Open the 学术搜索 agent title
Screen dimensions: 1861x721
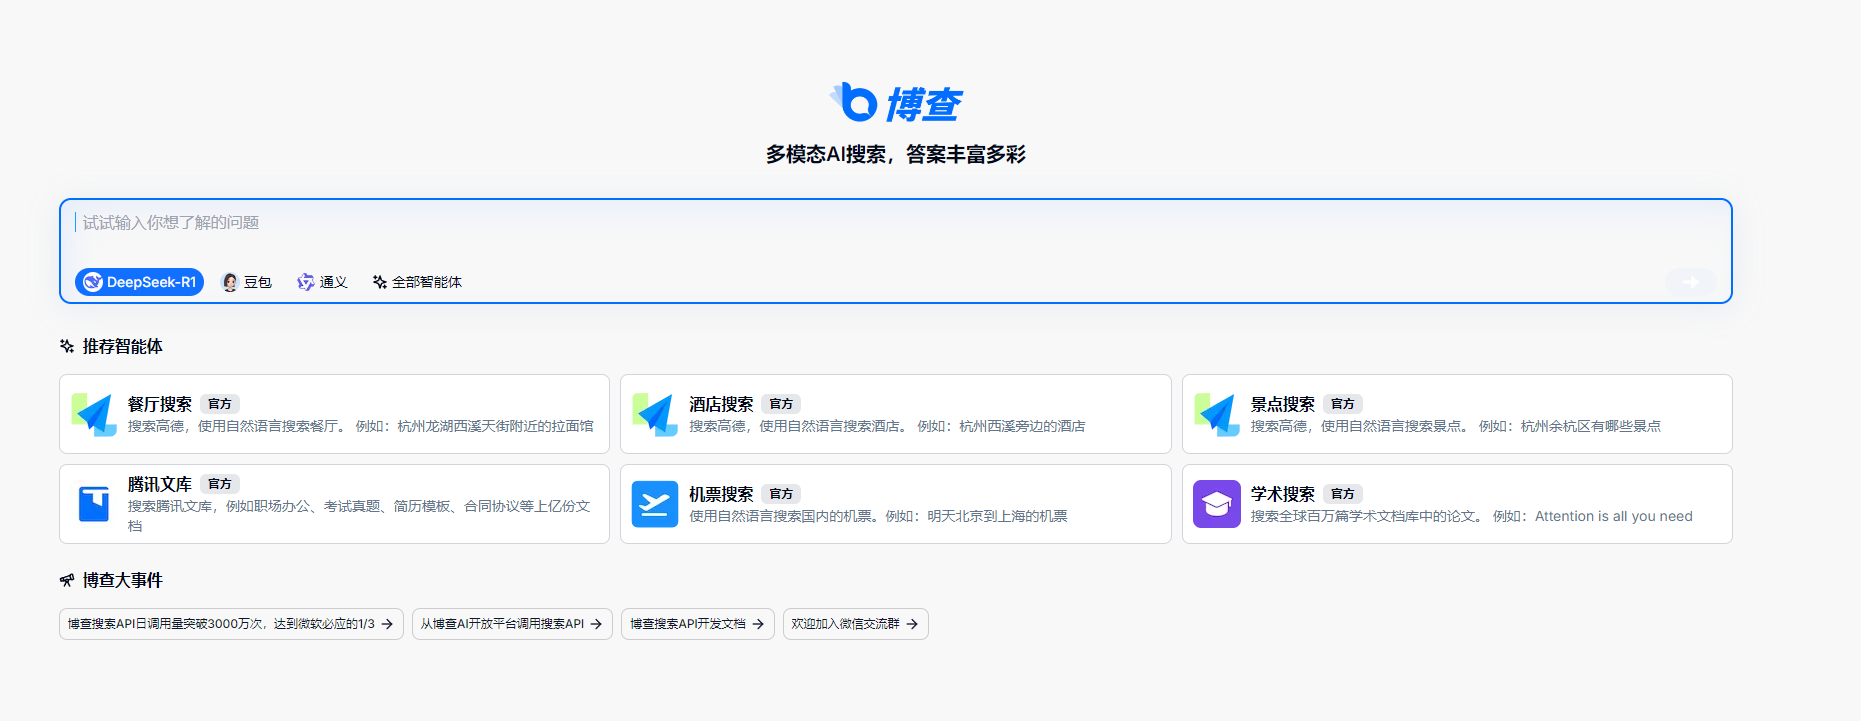[1283, 494]
